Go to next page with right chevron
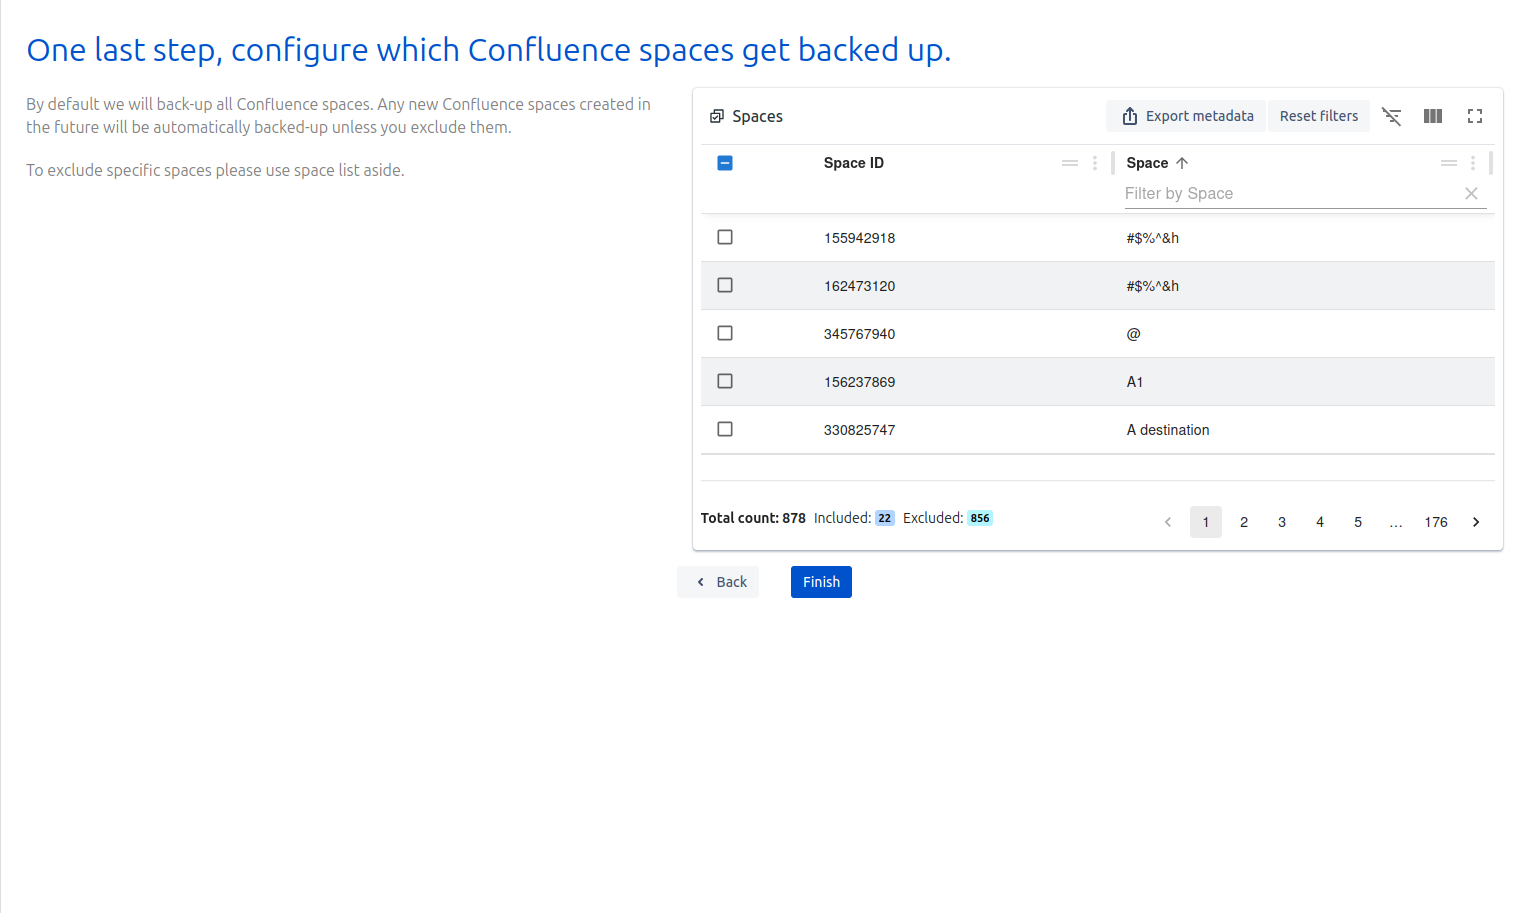 click(1476, 522)
